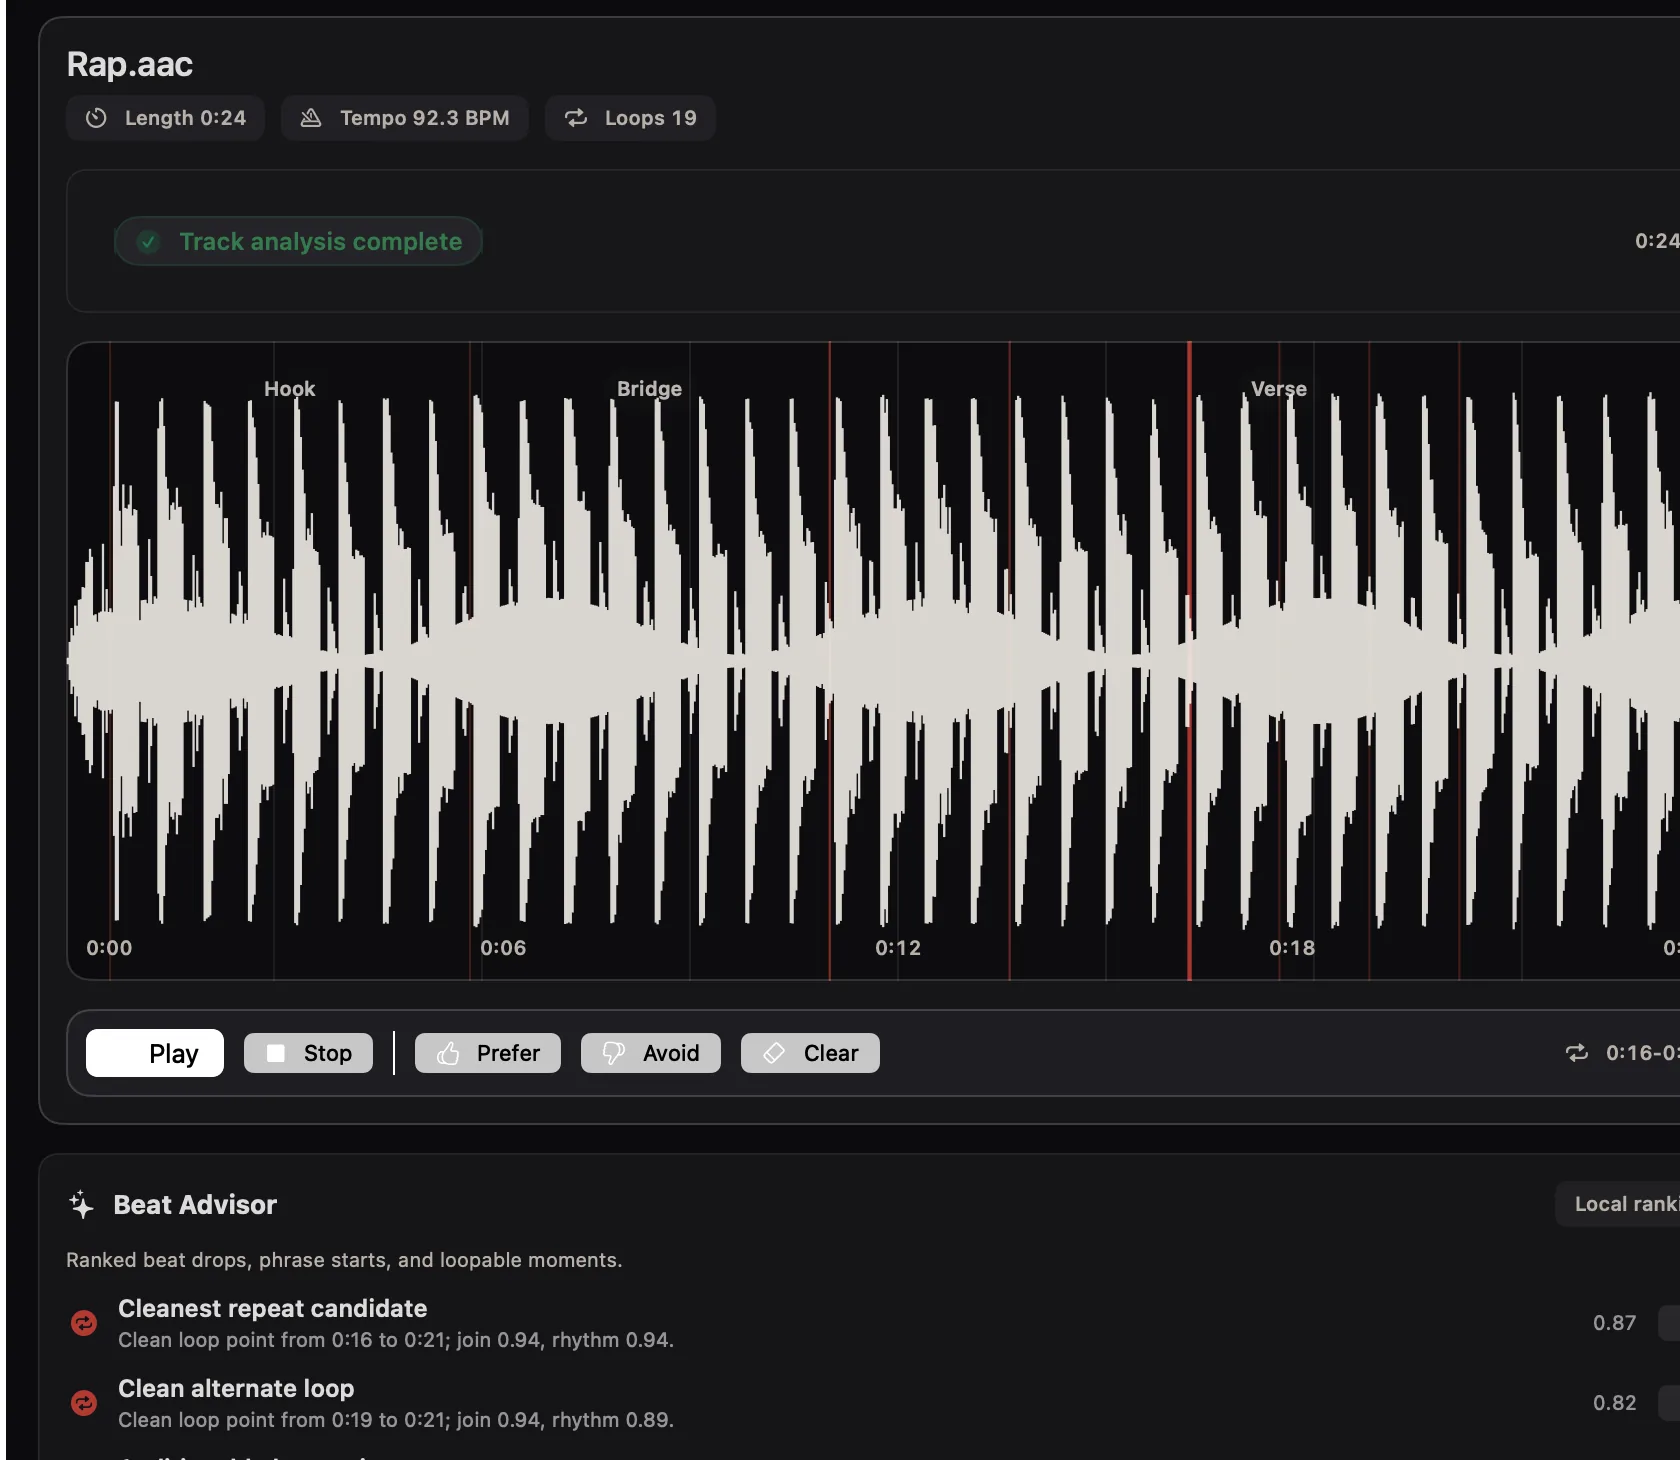Click the thumbs-down icon in Avoid
This screenshot has height=1460, width=1680.
613,1053
